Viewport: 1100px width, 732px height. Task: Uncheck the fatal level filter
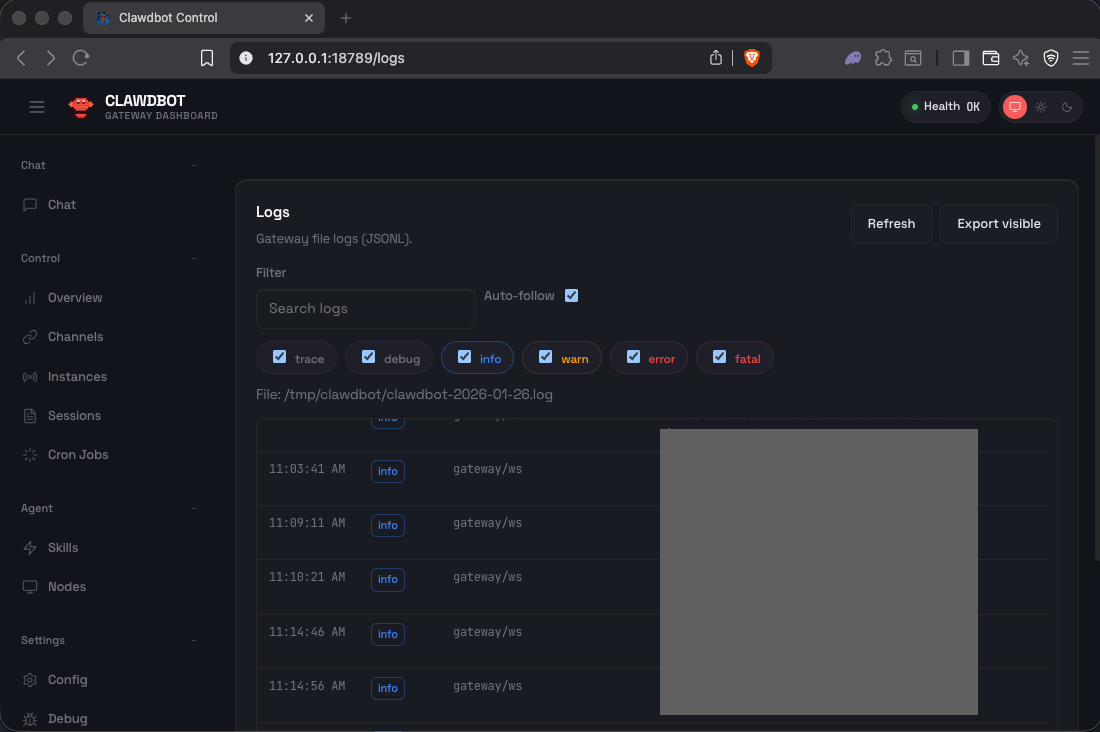(x=719, y=357)
